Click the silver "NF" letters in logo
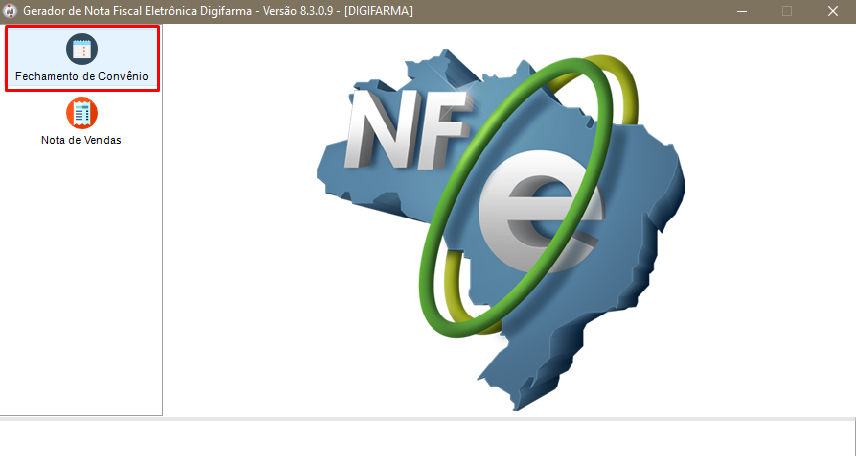This screenshot has height=456, width=856. (400, 130)
